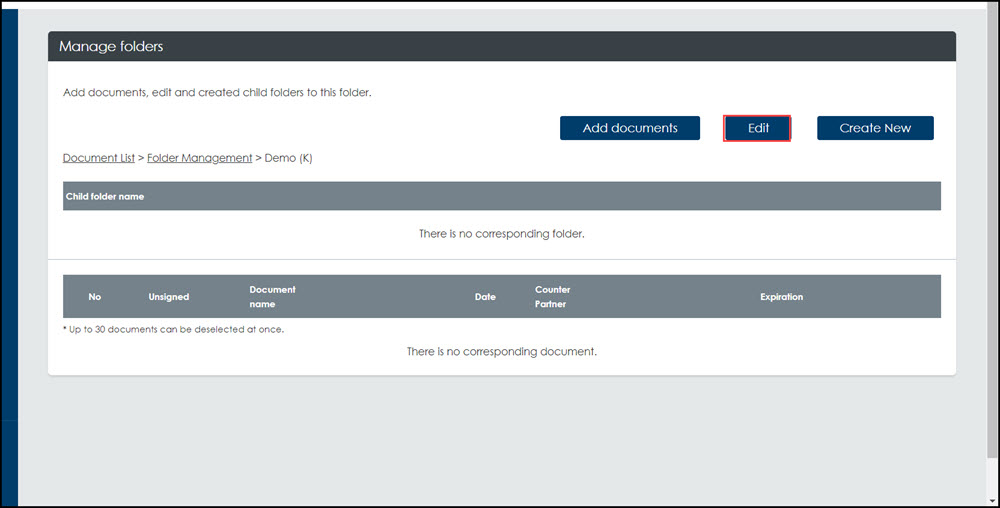This screenshot has width=1000, height=508.
Task: Select the Create New button
Action: [875, 128]
